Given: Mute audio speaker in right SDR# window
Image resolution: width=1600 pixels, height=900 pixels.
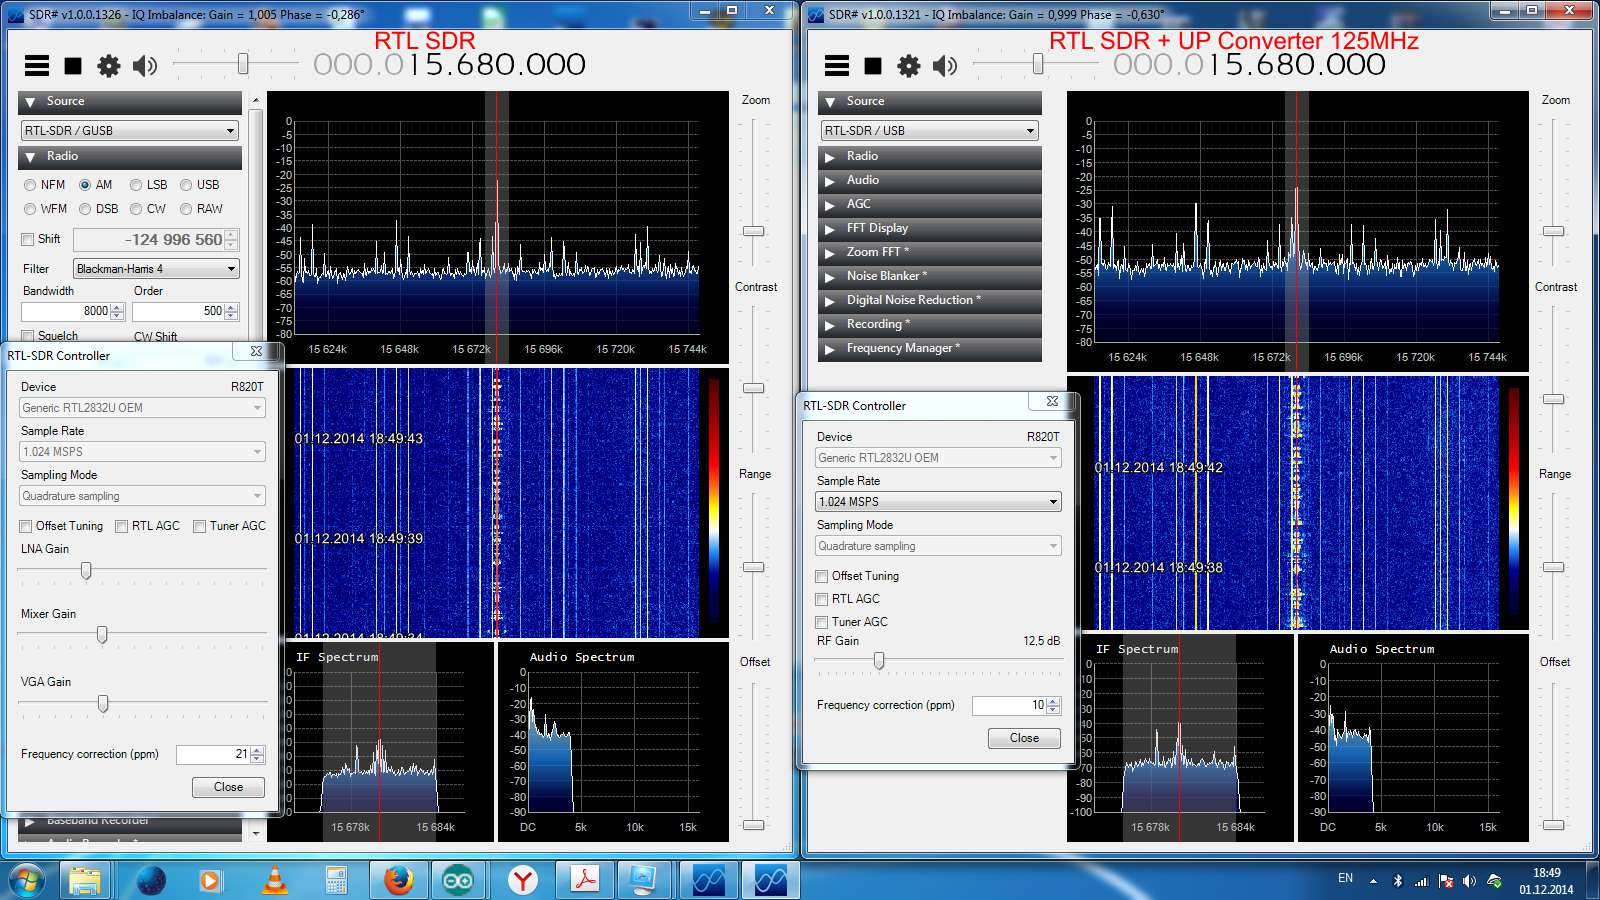Looking at the screenshot, I should point(945,66).
